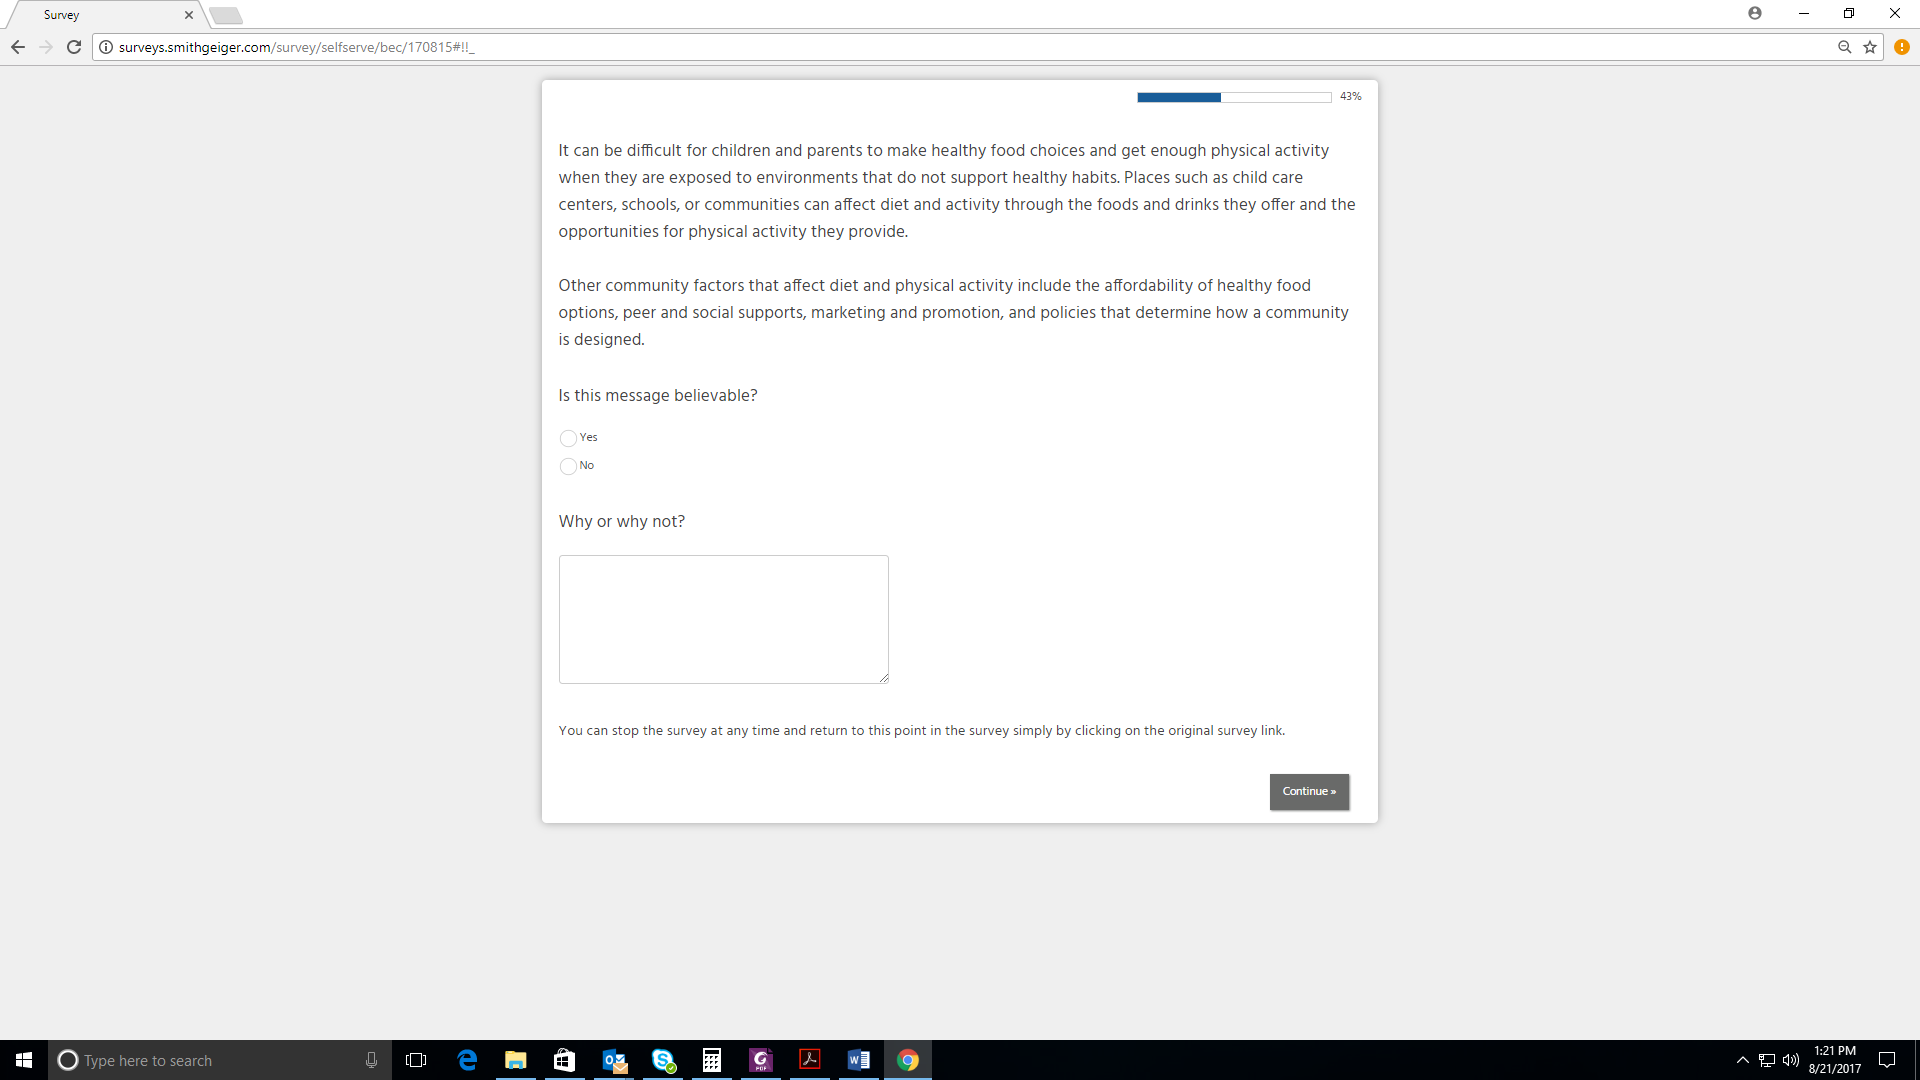Show hidden system tray icons

(x=1742, y=1060)
